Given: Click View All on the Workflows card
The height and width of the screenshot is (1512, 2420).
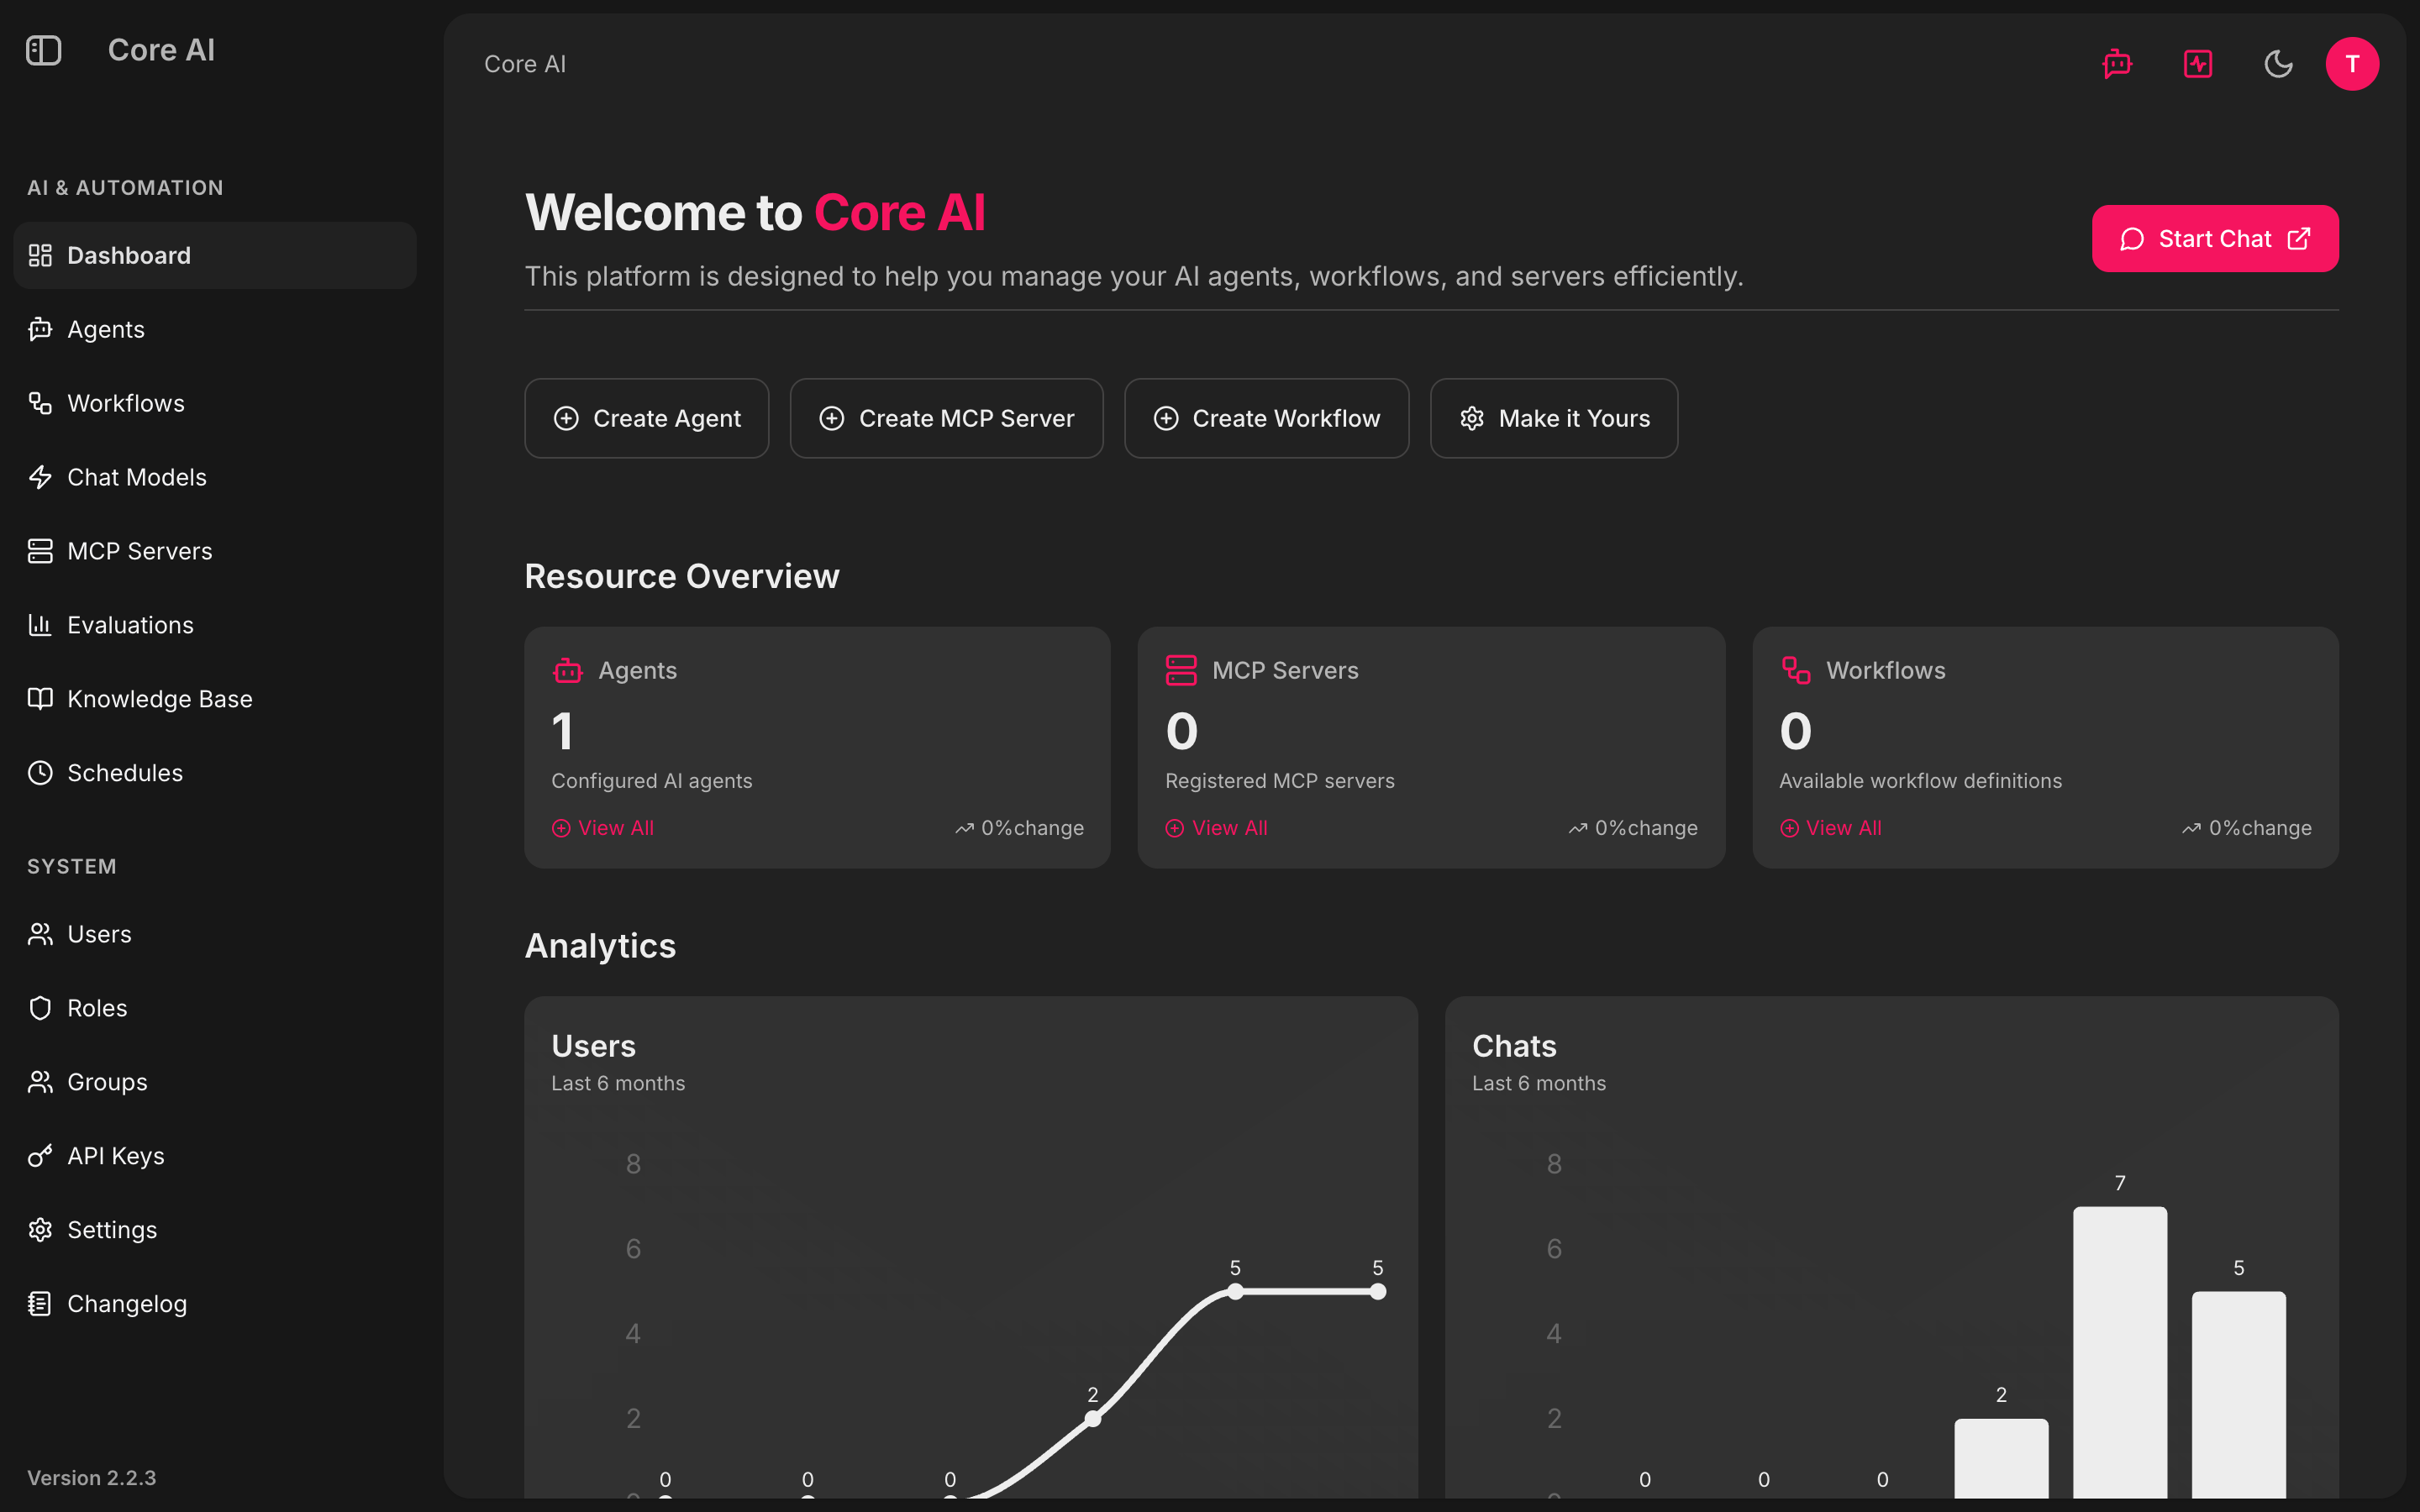Looking at the screenshot, I should [1831, 828].
